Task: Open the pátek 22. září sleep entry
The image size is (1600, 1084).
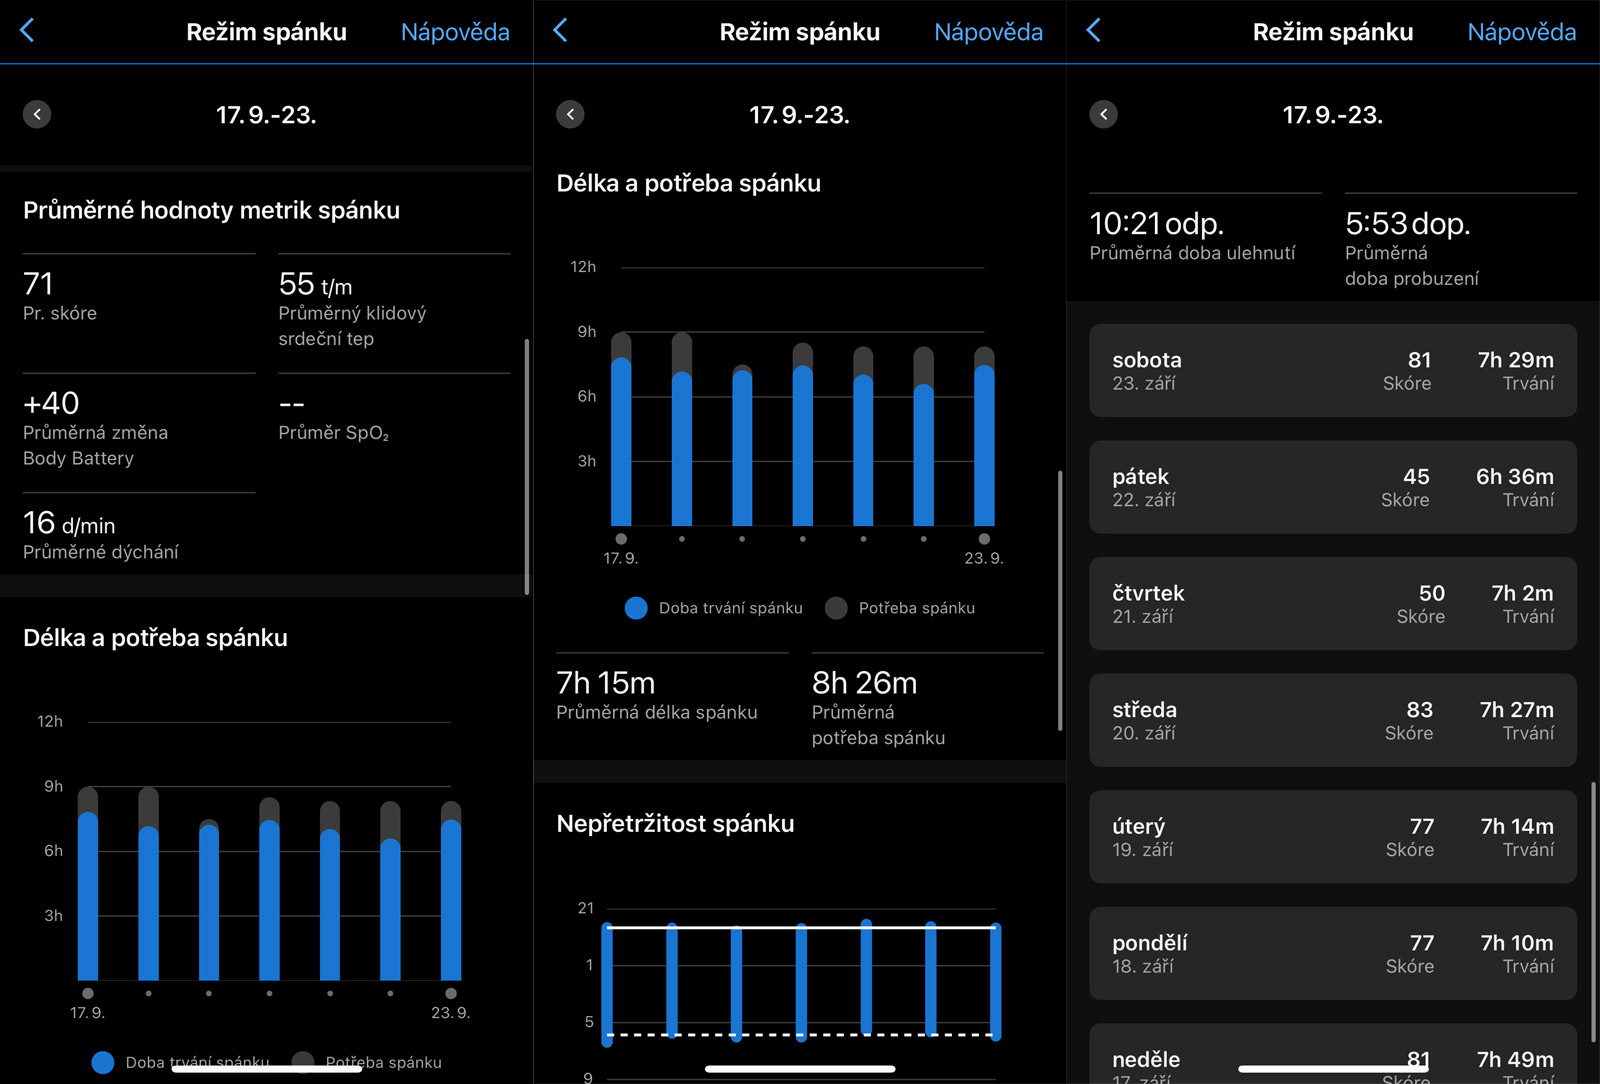Action: (1332, 487)
